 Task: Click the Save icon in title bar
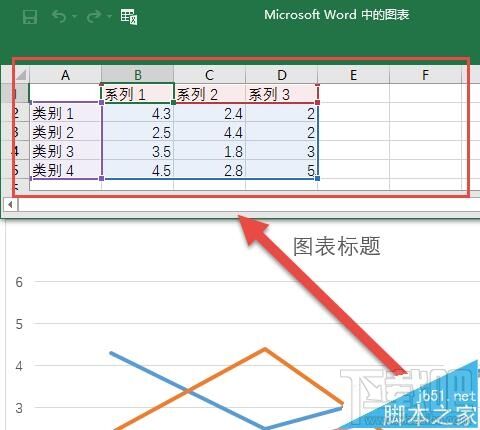(30, 17)
